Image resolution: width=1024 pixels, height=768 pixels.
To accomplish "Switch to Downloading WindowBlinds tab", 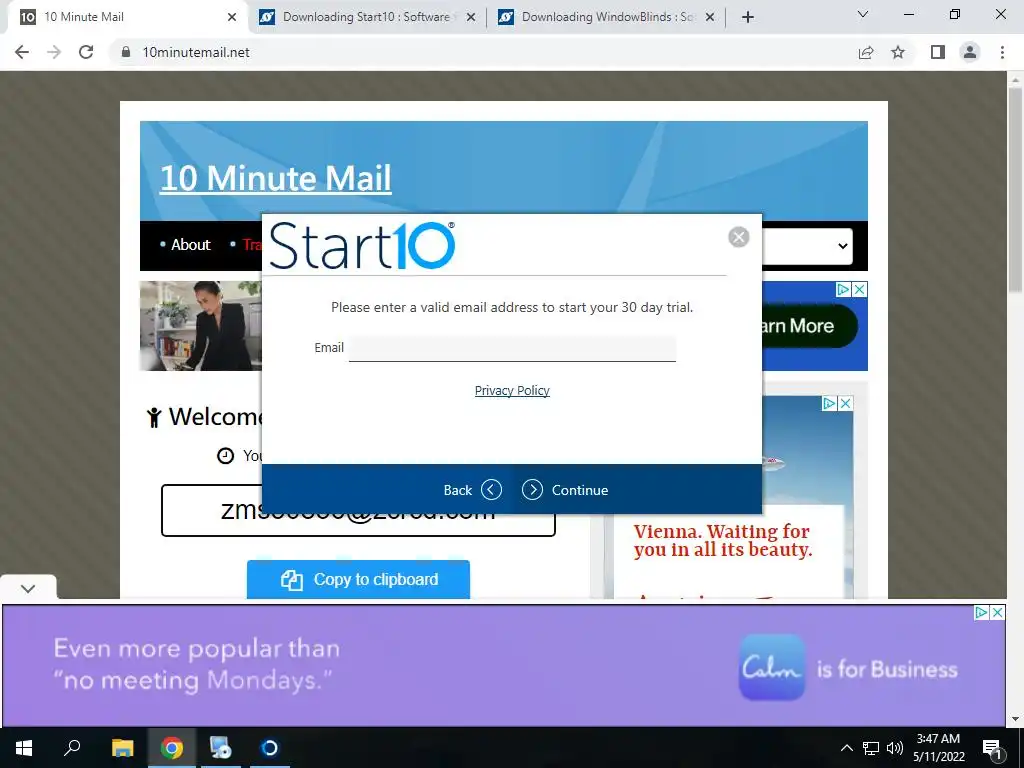I will 607,17.
